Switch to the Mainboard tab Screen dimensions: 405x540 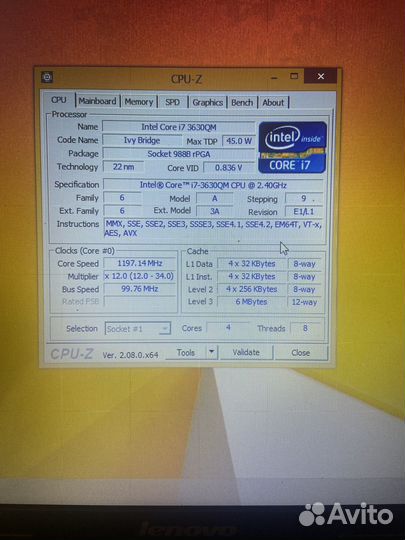click(x=97, y=101)
